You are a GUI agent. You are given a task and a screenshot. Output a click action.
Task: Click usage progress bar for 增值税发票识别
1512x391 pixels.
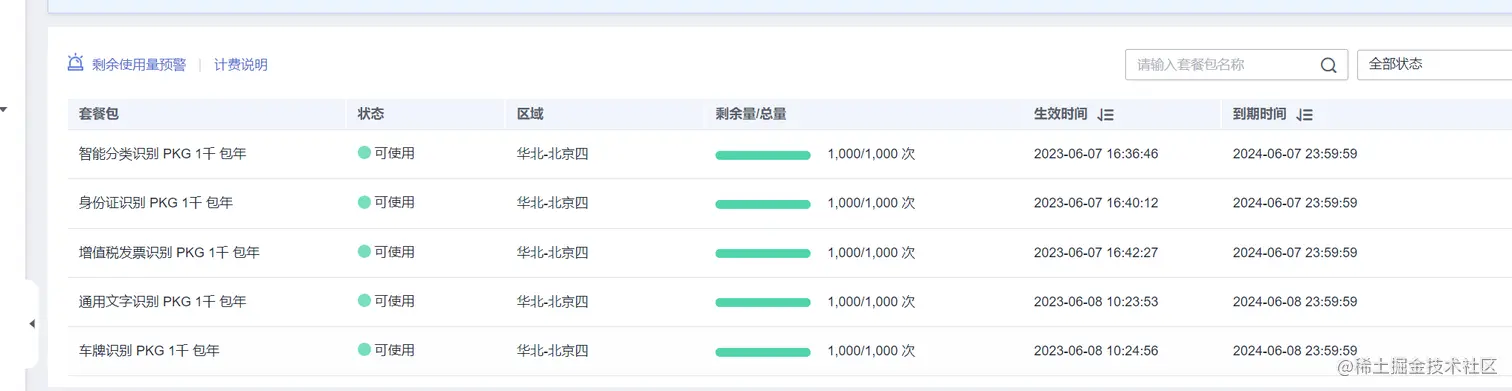tap(763, 253)
